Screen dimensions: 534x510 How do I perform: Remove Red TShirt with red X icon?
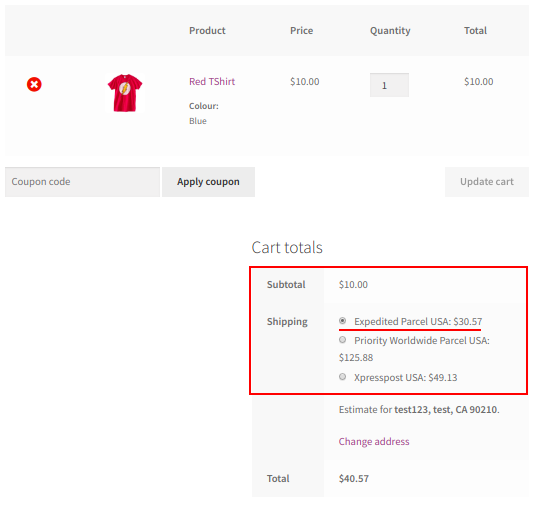[34, 84]
